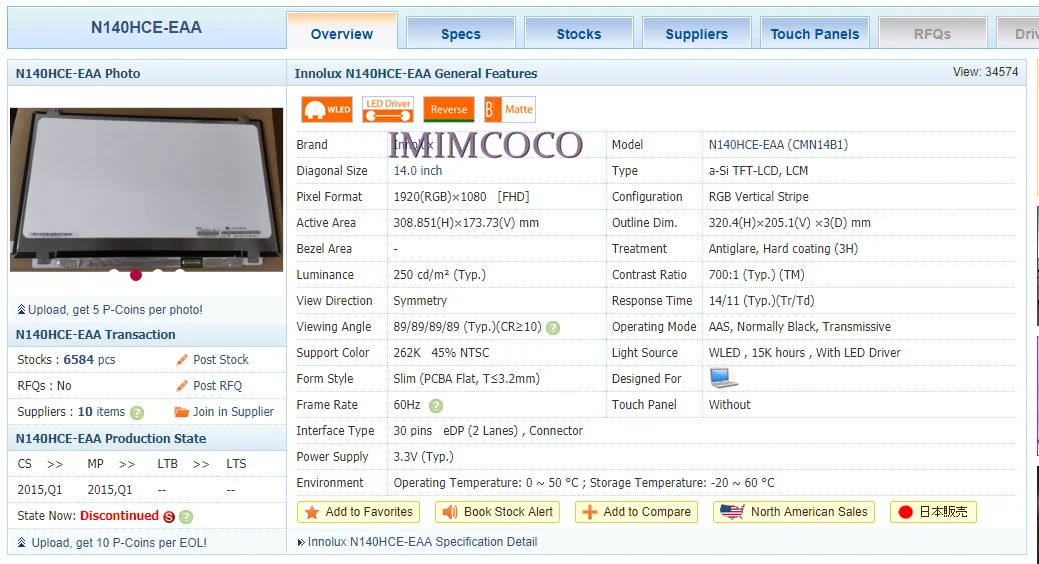The image size is (1039, 564).
Task: Click the N140HCE-EAA title header
Action: click(x=146, y=27)
